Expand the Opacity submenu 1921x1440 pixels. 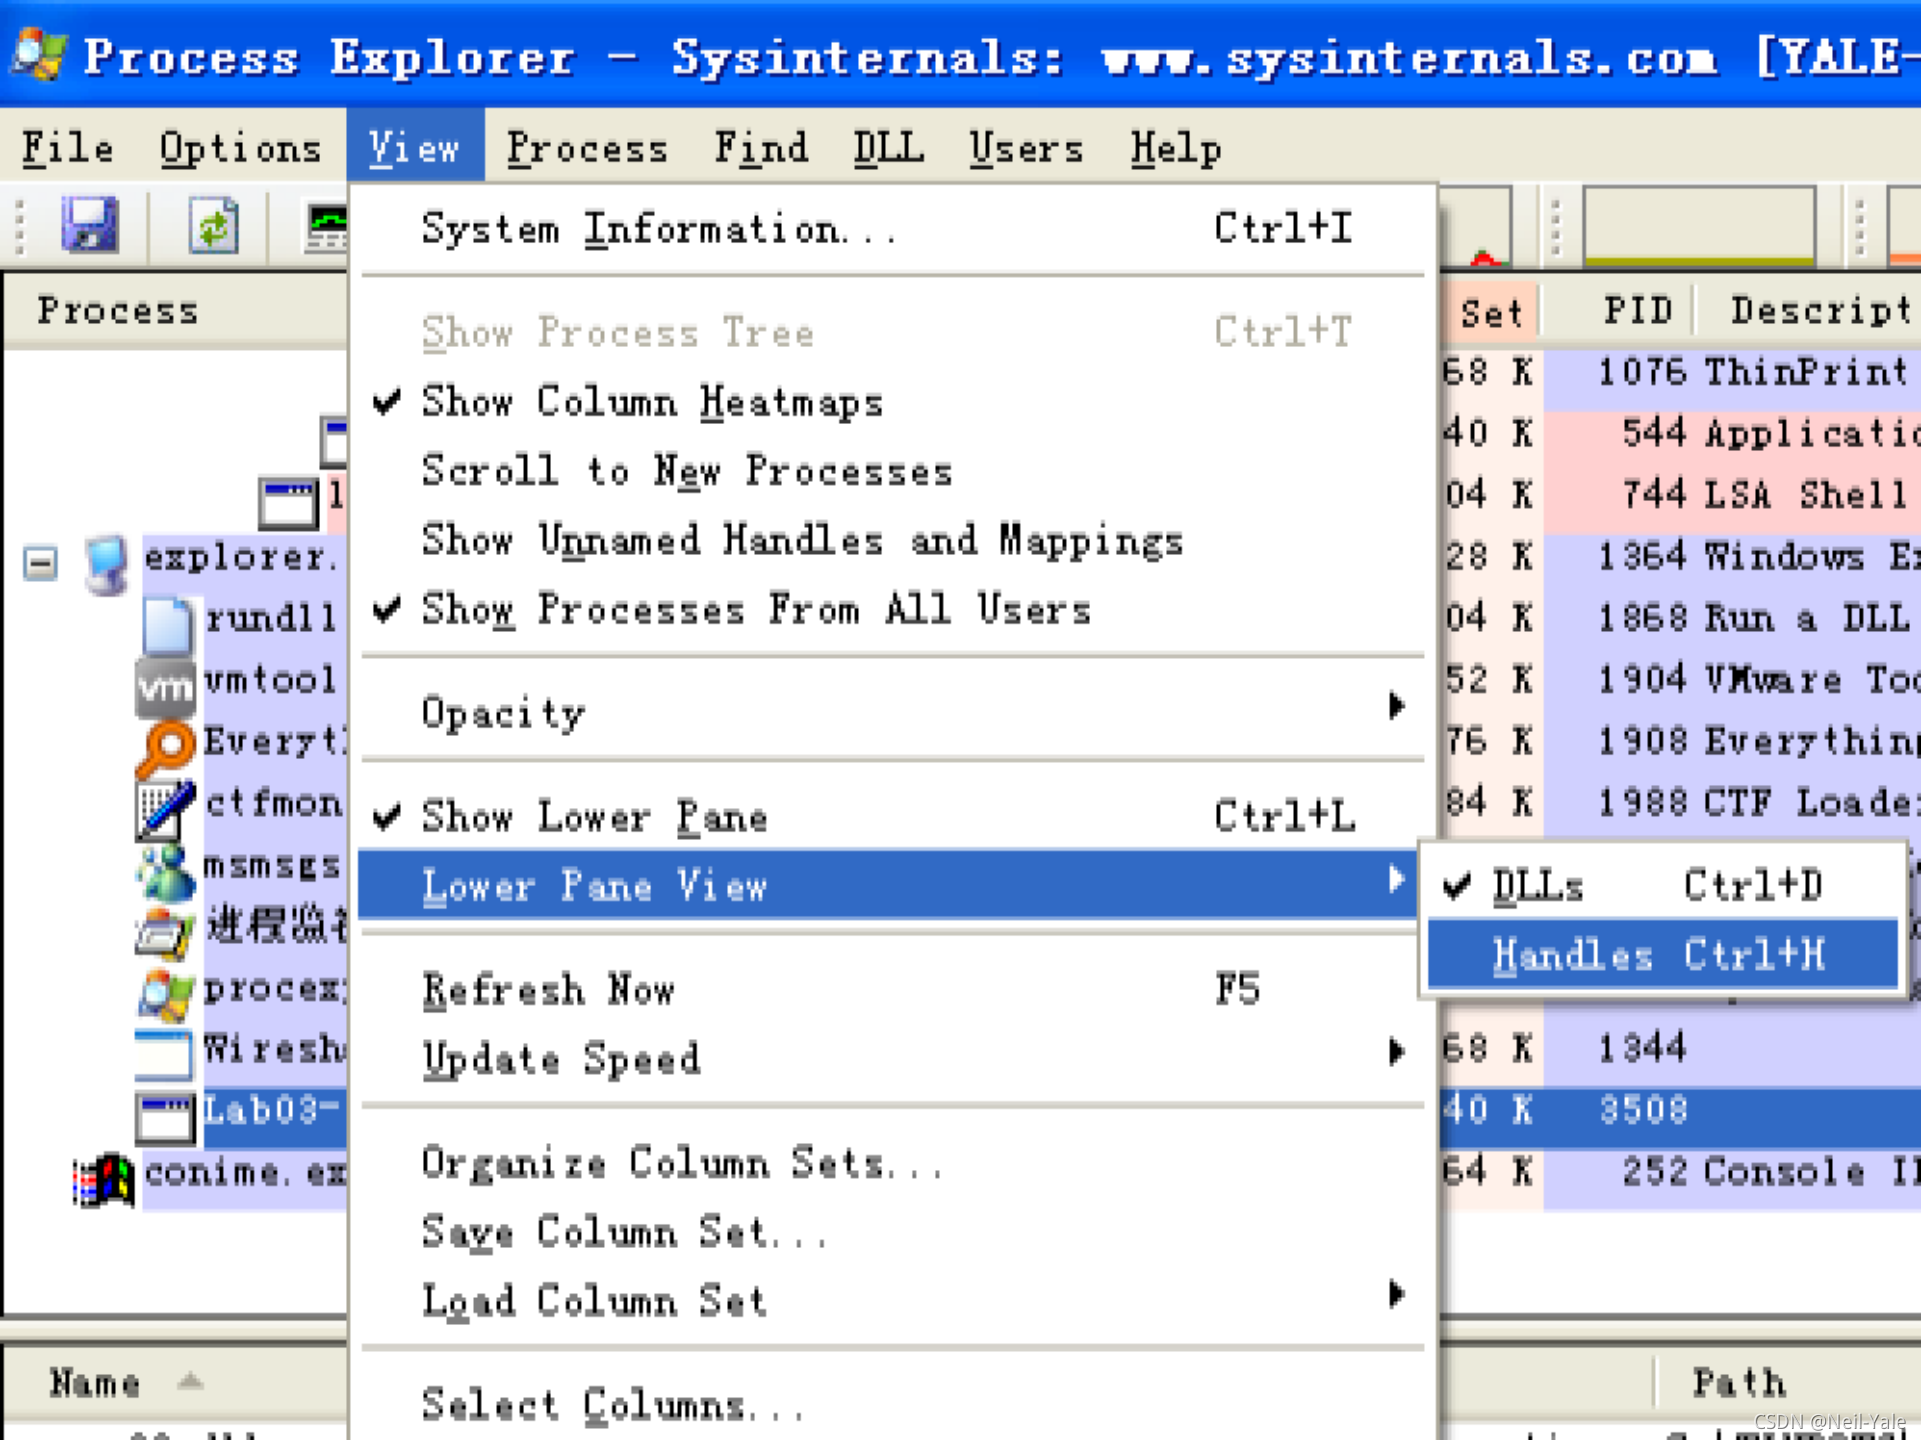click(892, 712)
